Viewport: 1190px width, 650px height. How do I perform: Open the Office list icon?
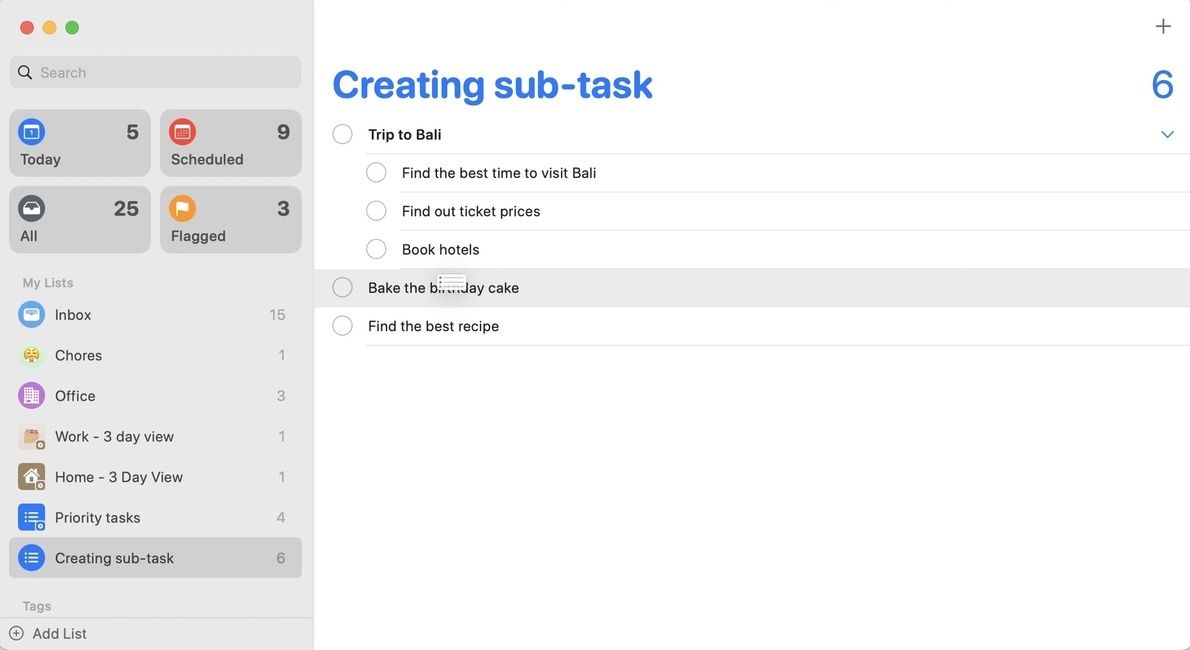[30, 395]
